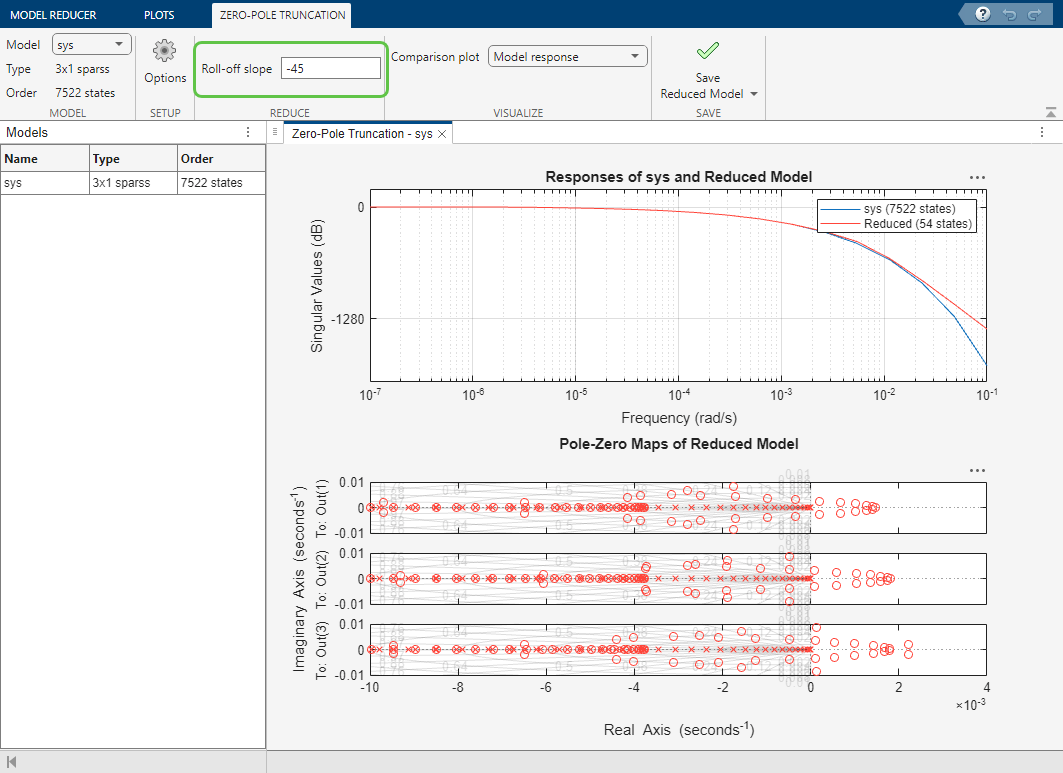Expand the Save Reduced Model arrow

754,94
